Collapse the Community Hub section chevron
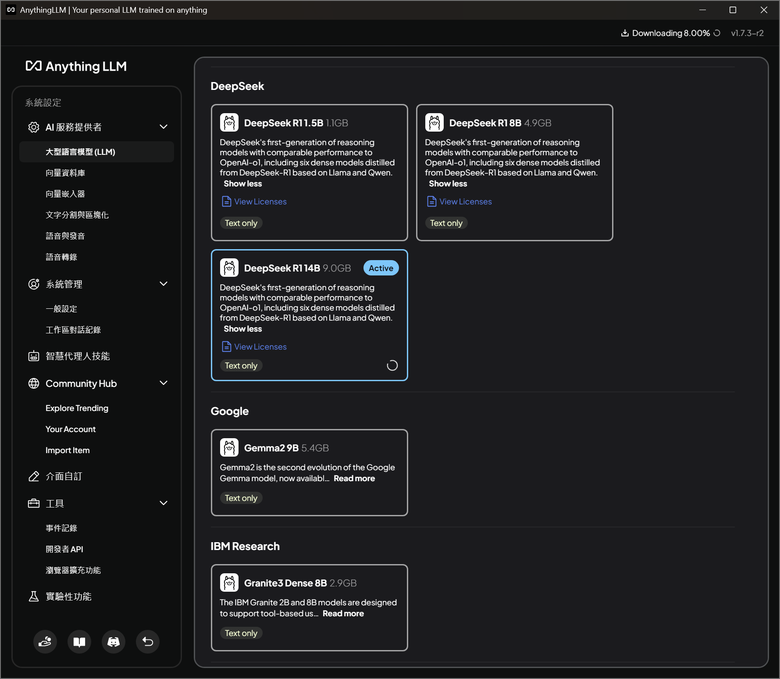 coord(164,384)
